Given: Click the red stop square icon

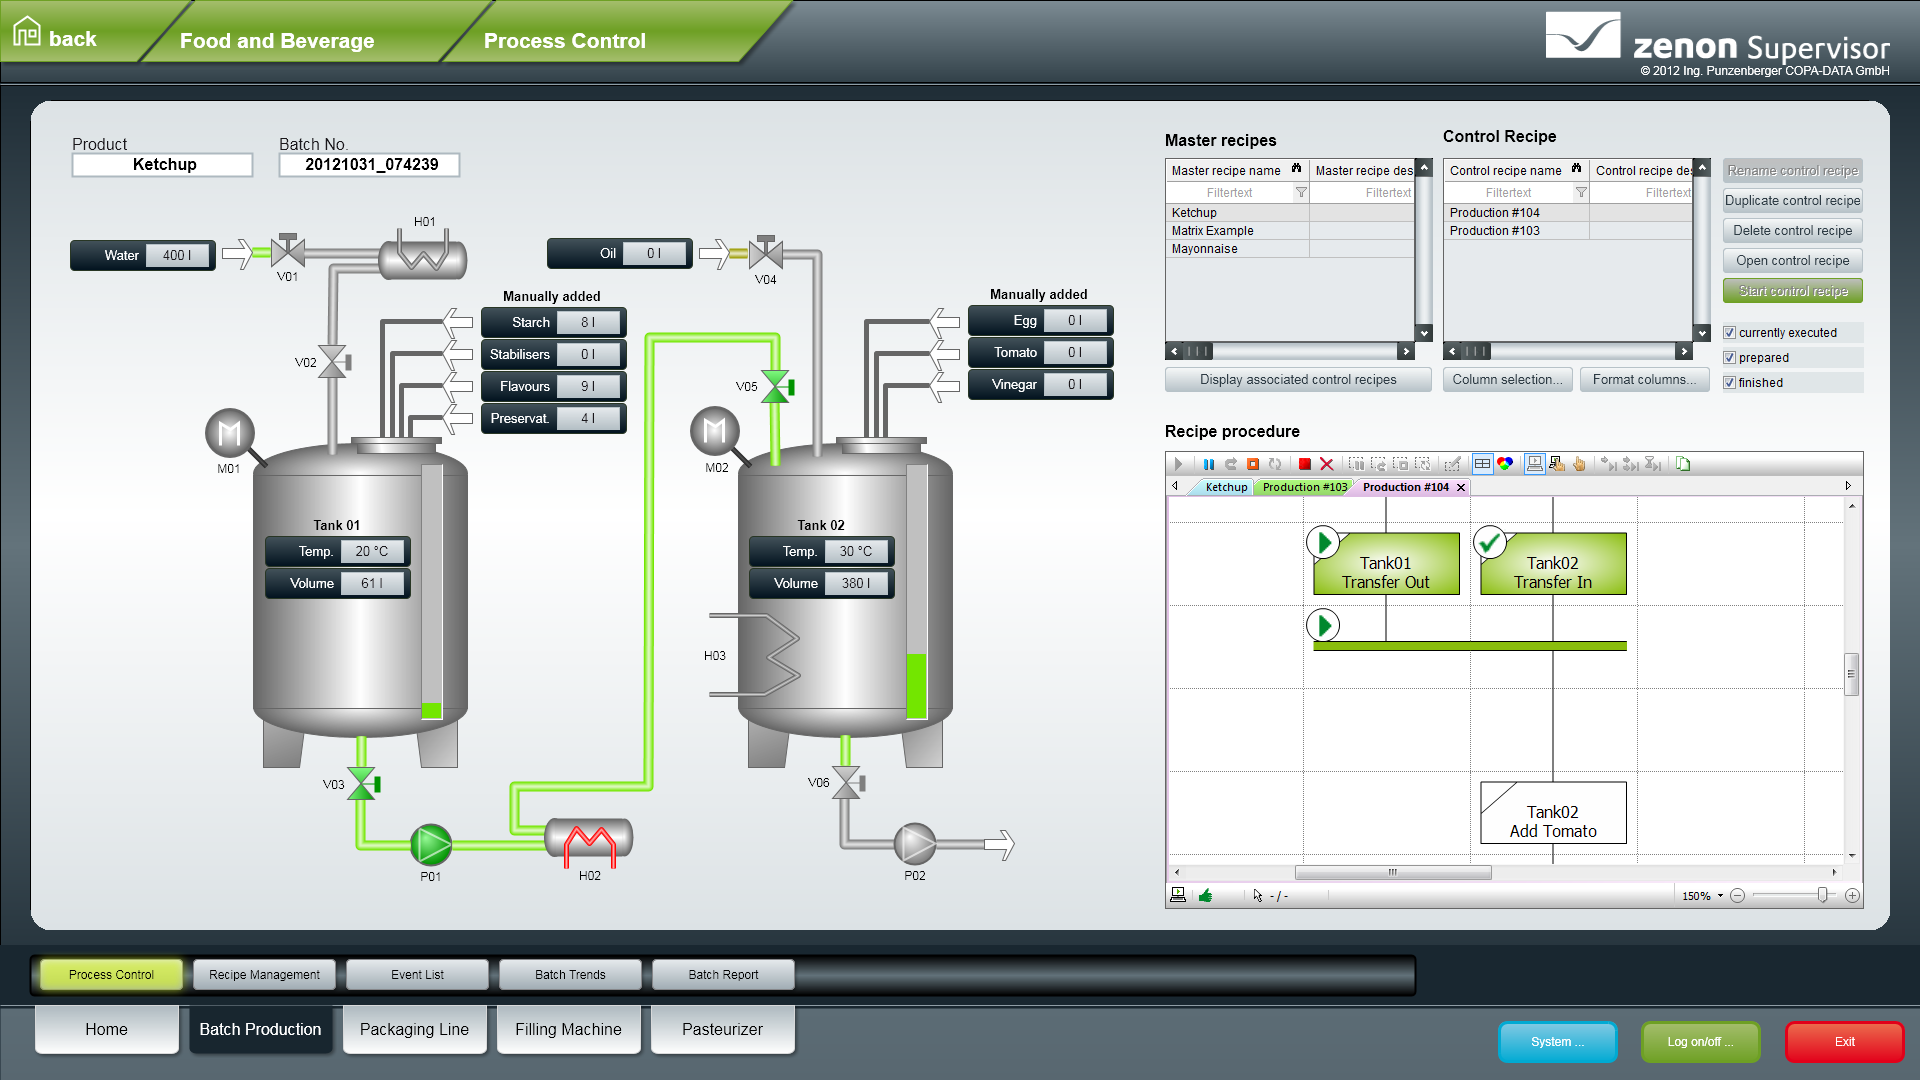Looking at the screenshot, I should 1304,464.
